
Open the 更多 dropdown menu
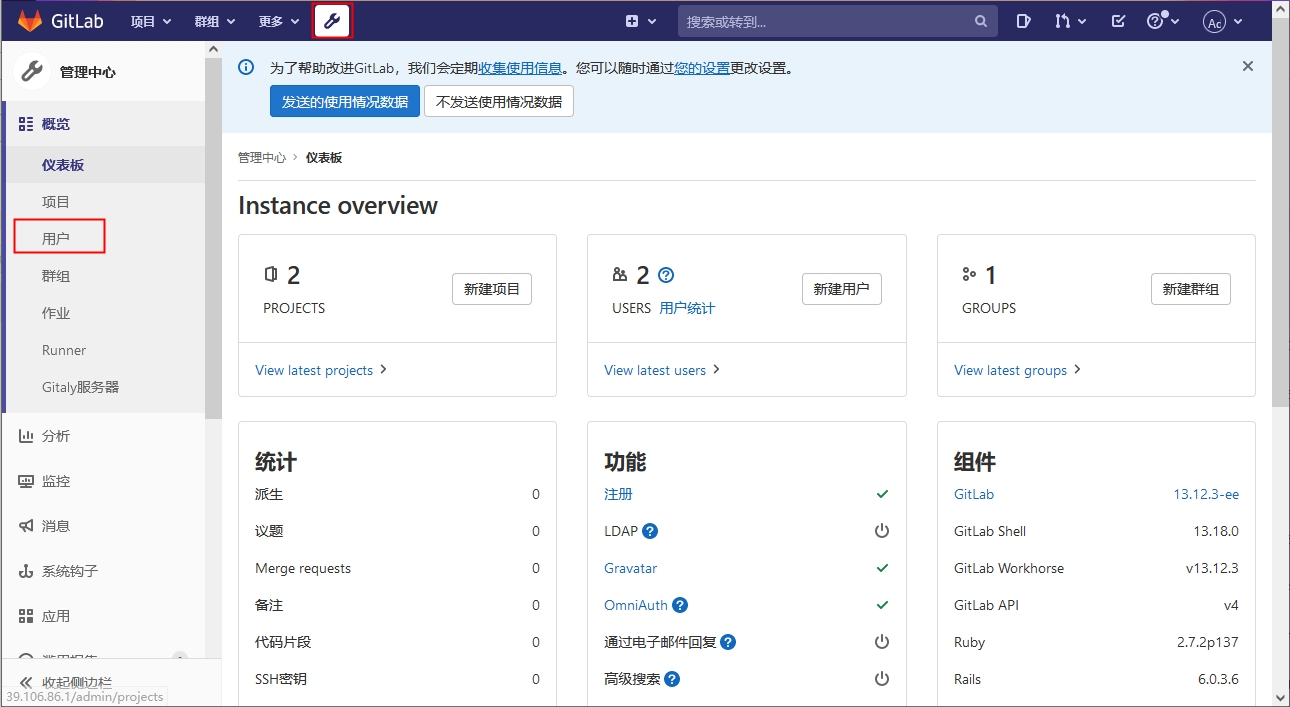coord(278,21)
